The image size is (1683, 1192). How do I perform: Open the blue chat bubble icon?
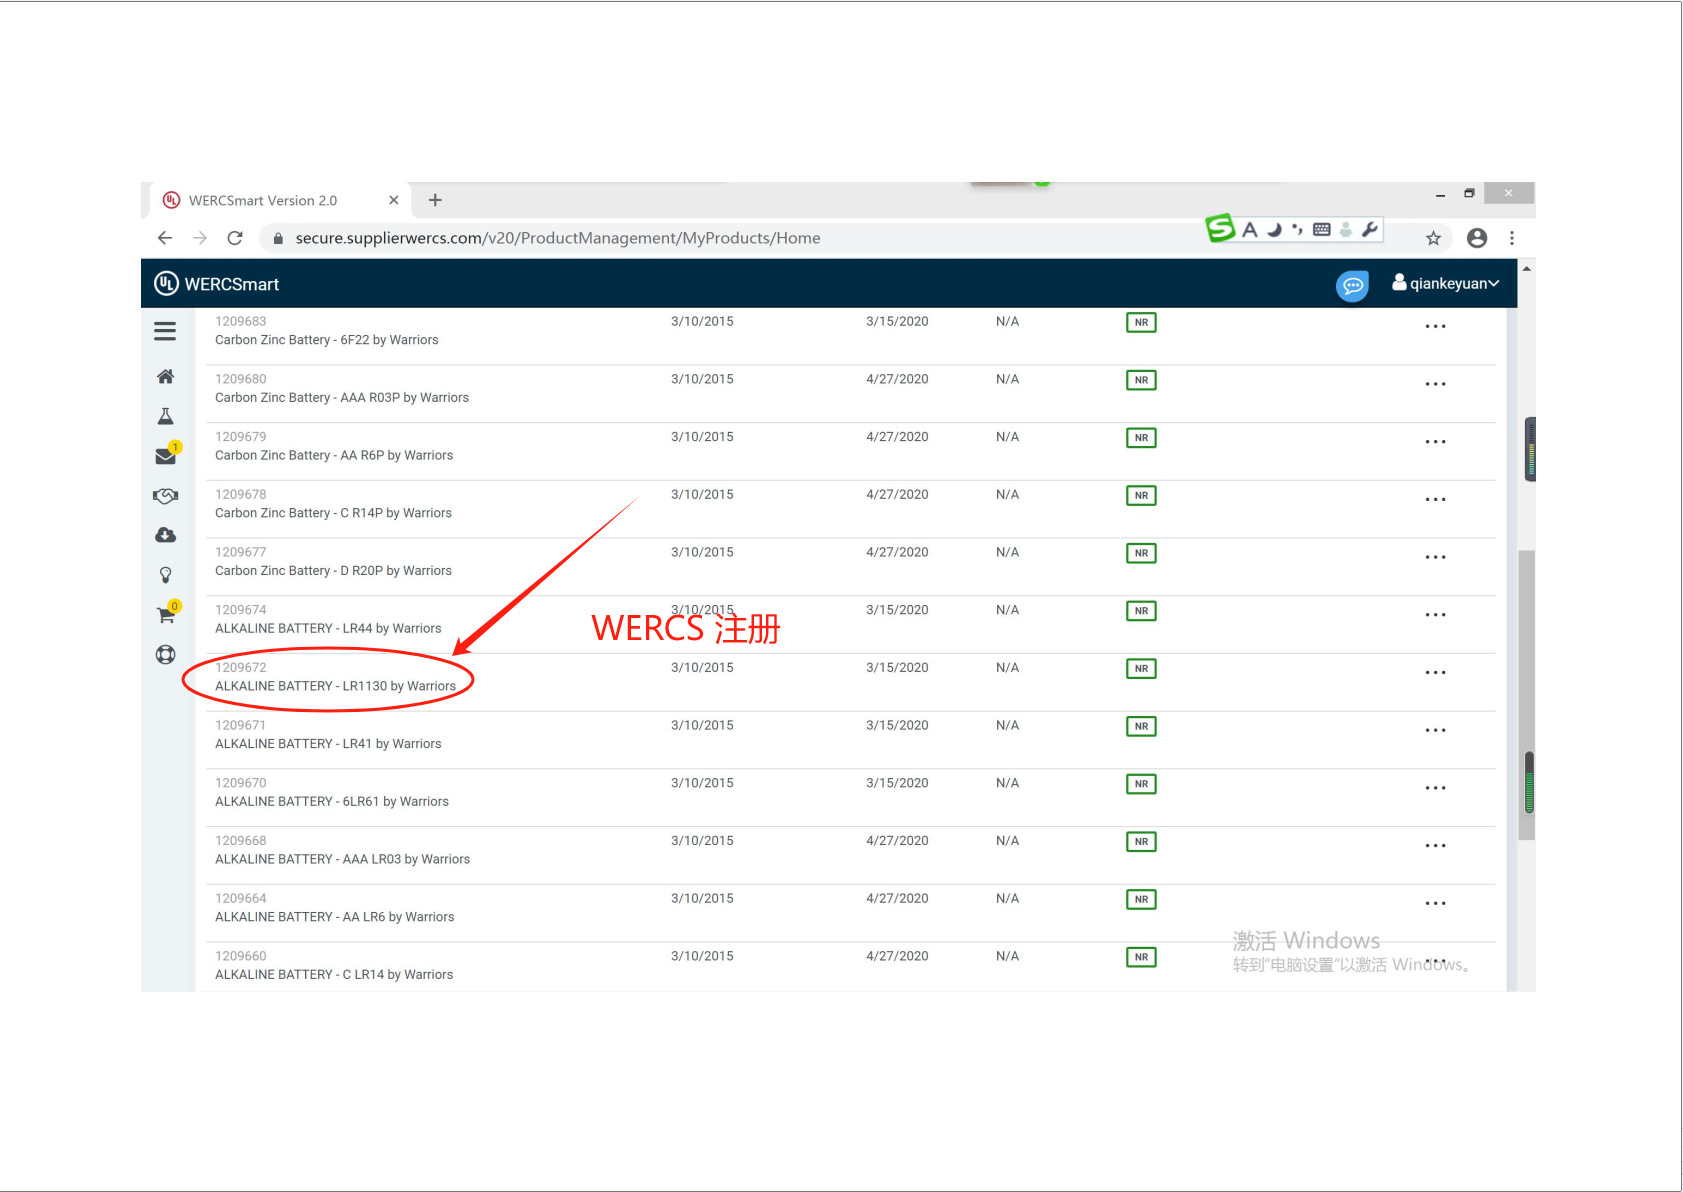coord(1352,286)
